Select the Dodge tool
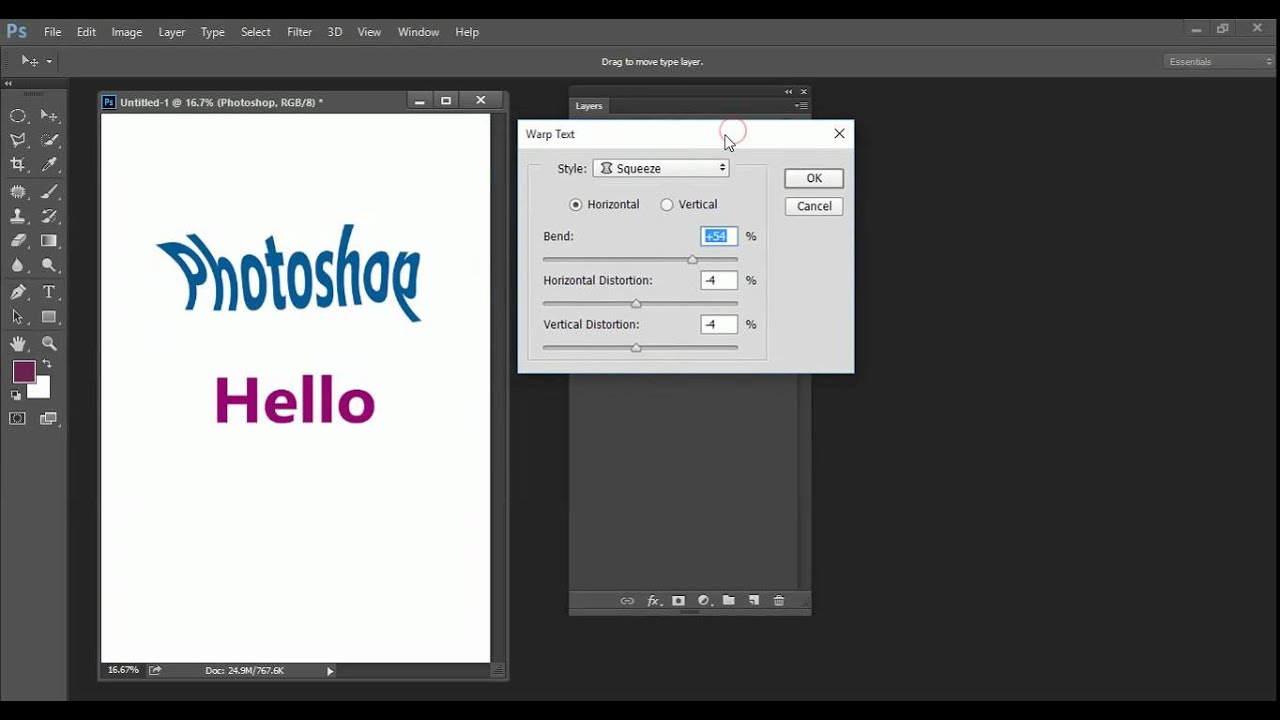This screenshot has width=1280, height=720. [49, 266]
